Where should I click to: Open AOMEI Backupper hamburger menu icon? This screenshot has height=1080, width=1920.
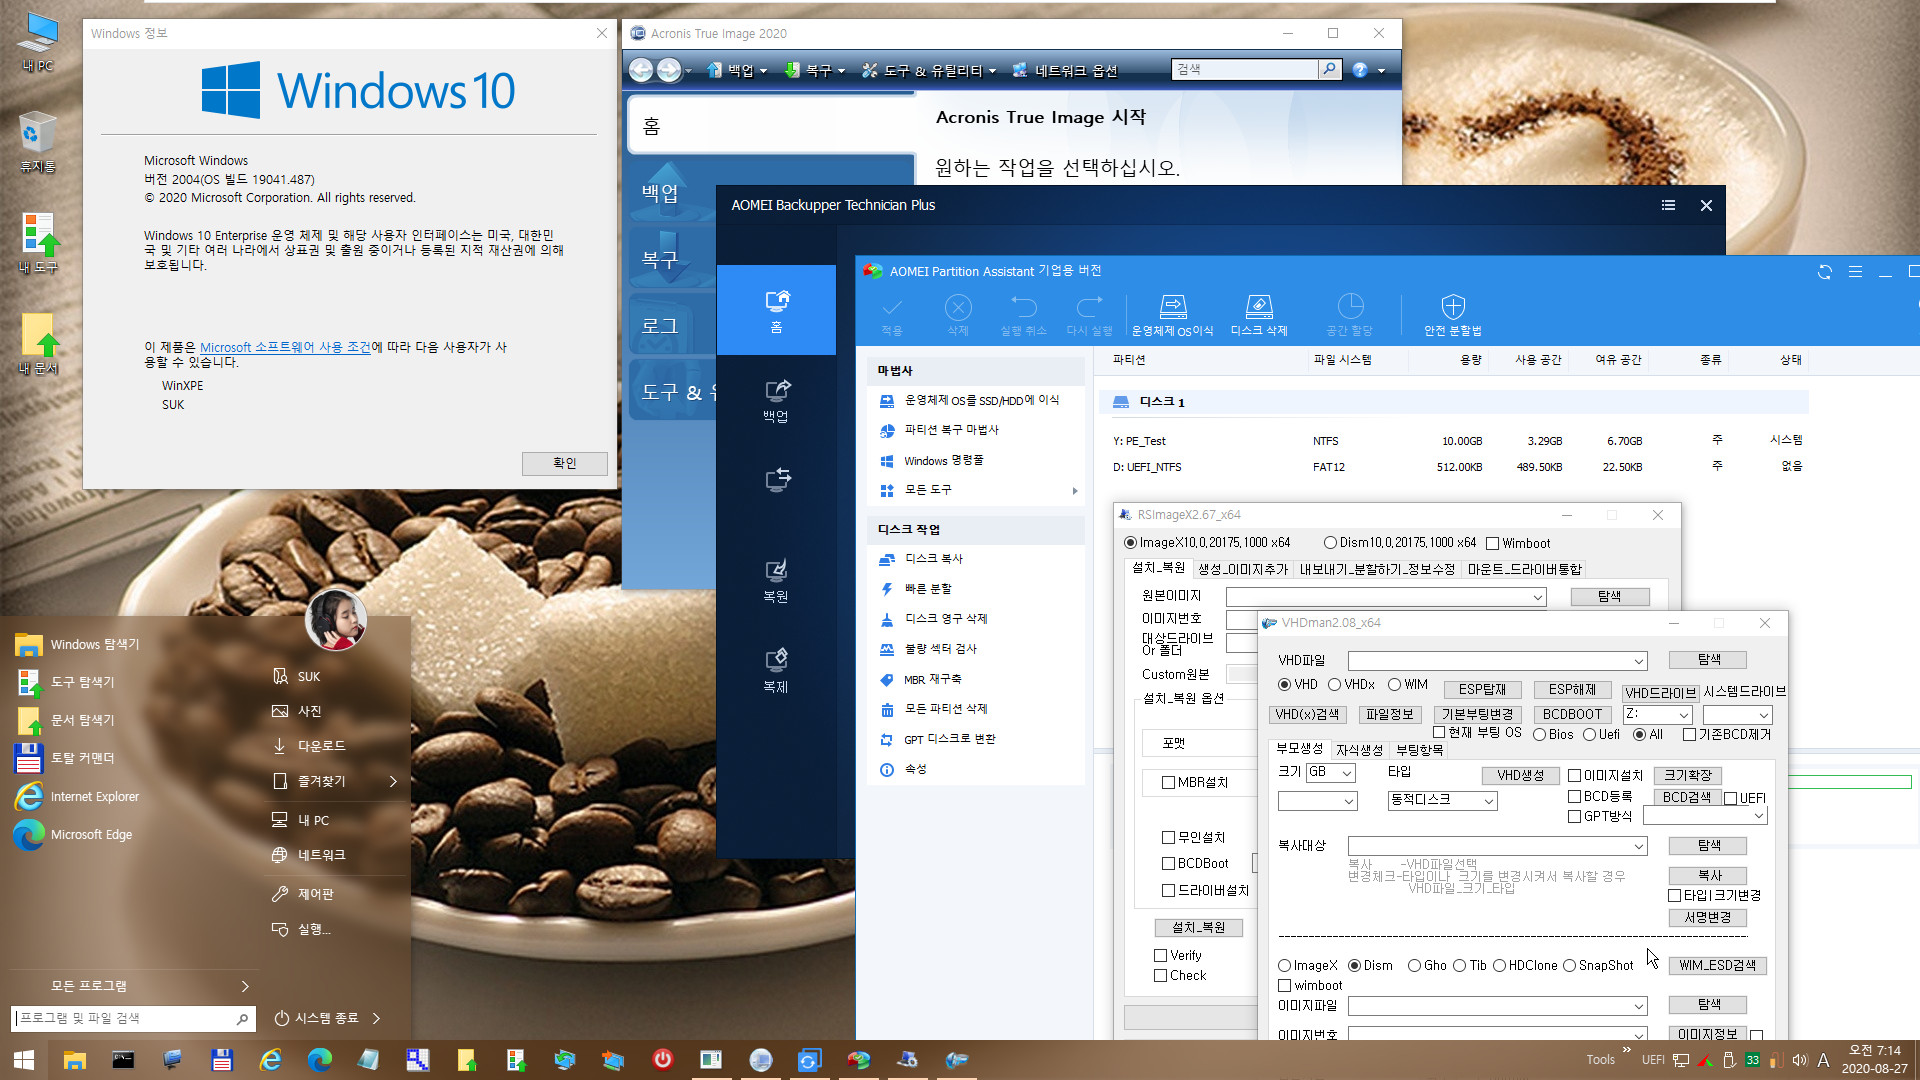tap(1668, 205)
